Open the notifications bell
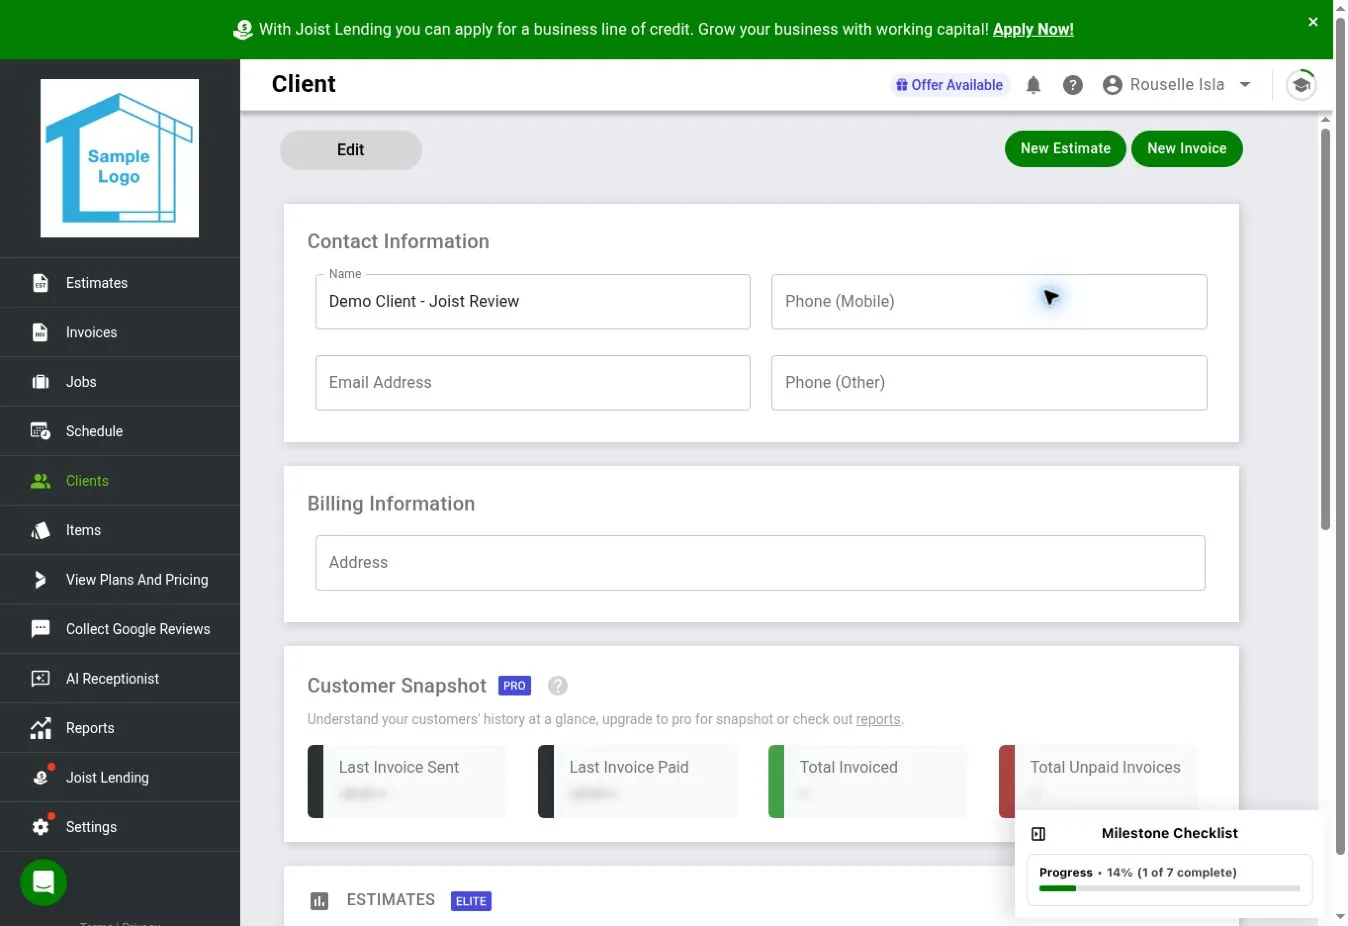This screenshot has width=1348, height=926. pyautogui.click(x=1033, y=85)
